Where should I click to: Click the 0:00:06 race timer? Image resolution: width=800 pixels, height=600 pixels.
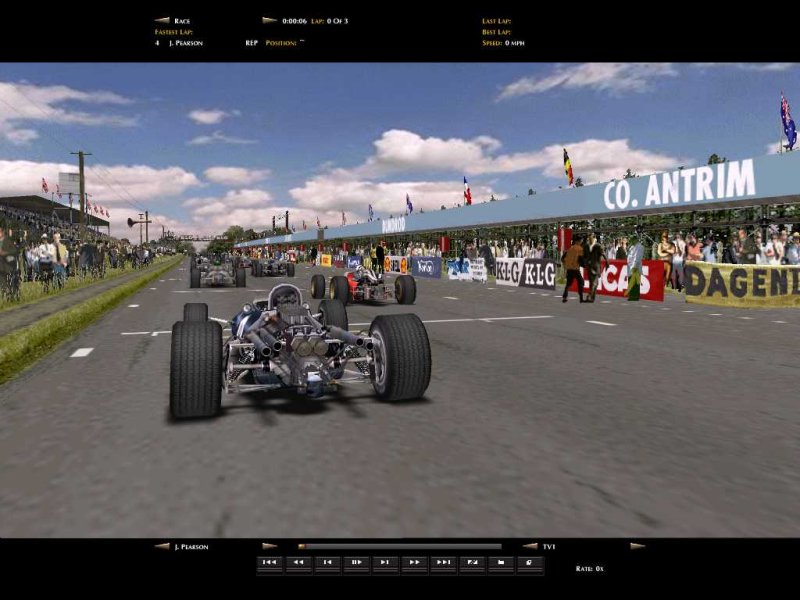coord(295,21)
